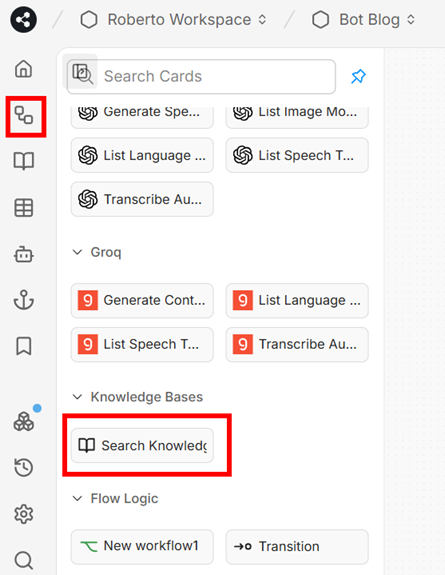Select the Transition card
The width and height of the screenshot is (445, 575).
297,546
